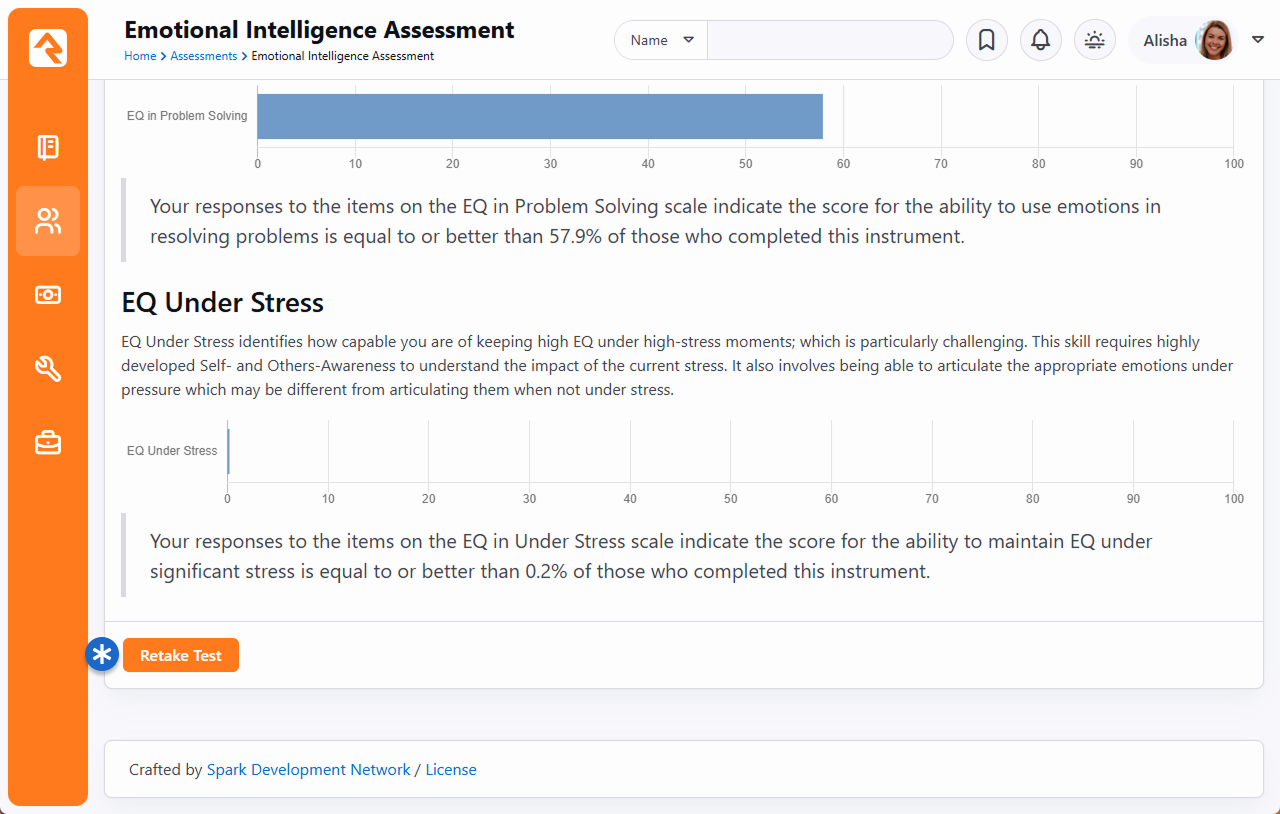Expand the Alisha user menu arrow
Image resolution: width=1280 pixels, height=814 pixels.
click(1257, 40)
